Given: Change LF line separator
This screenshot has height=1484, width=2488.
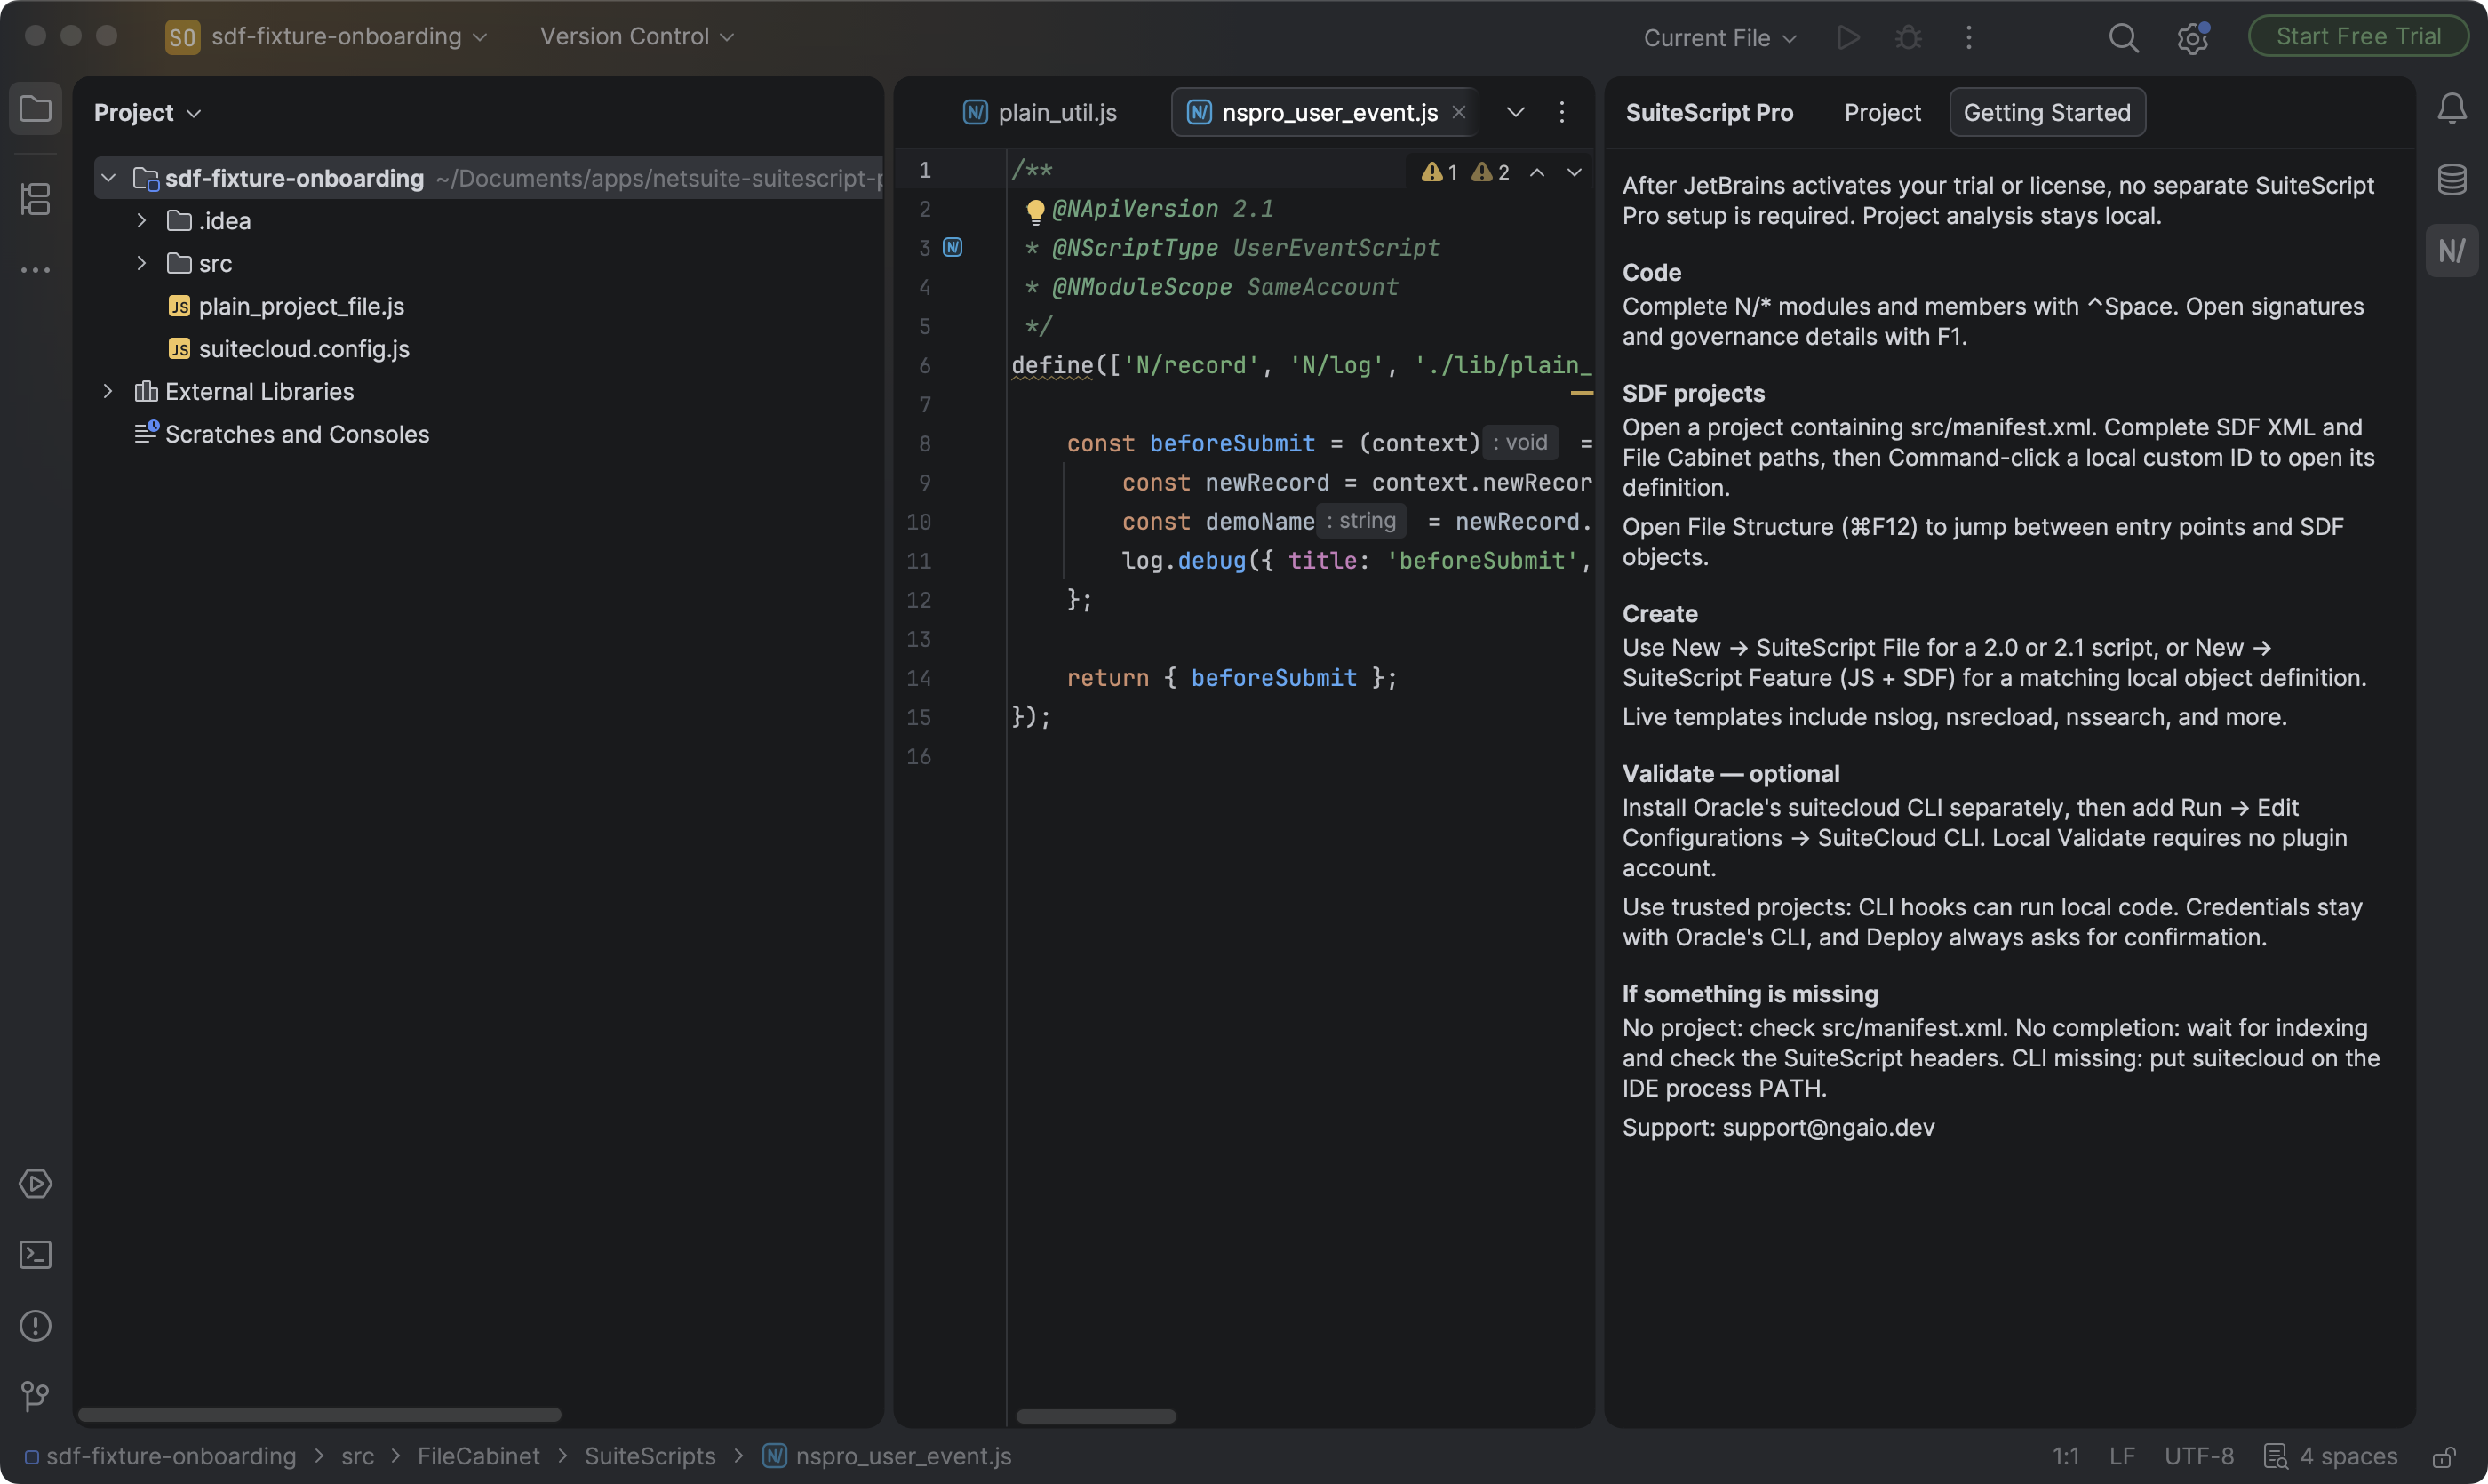Looking at the screenshot, I should (x=2122, y=1457).
